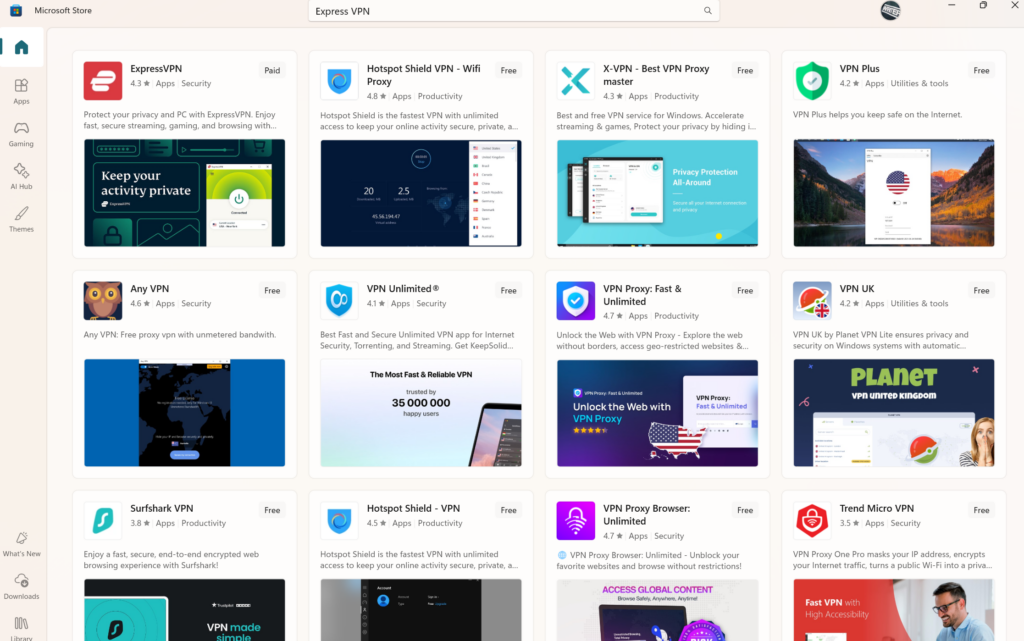Open the Home page in sidebar
Image resolution: width=1024 pixels, height=641 pixels.
coord(22,47)
